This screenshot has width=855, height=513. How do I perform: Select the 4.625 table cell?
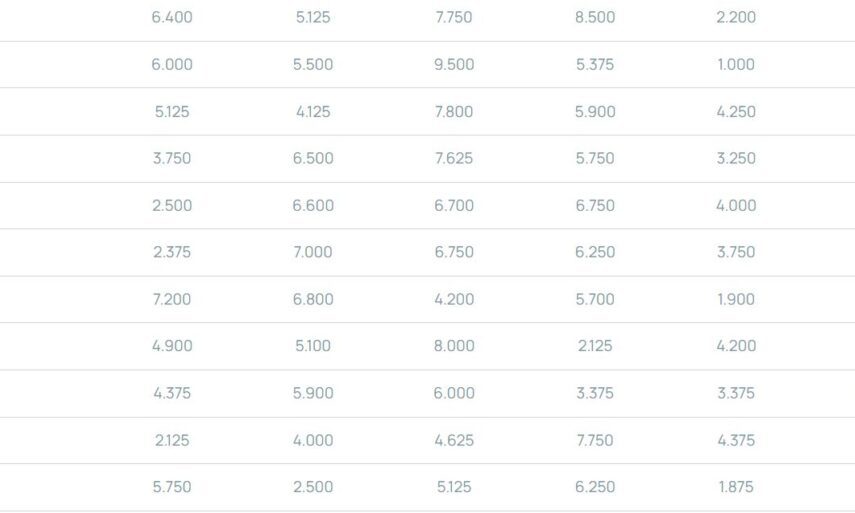454,440
